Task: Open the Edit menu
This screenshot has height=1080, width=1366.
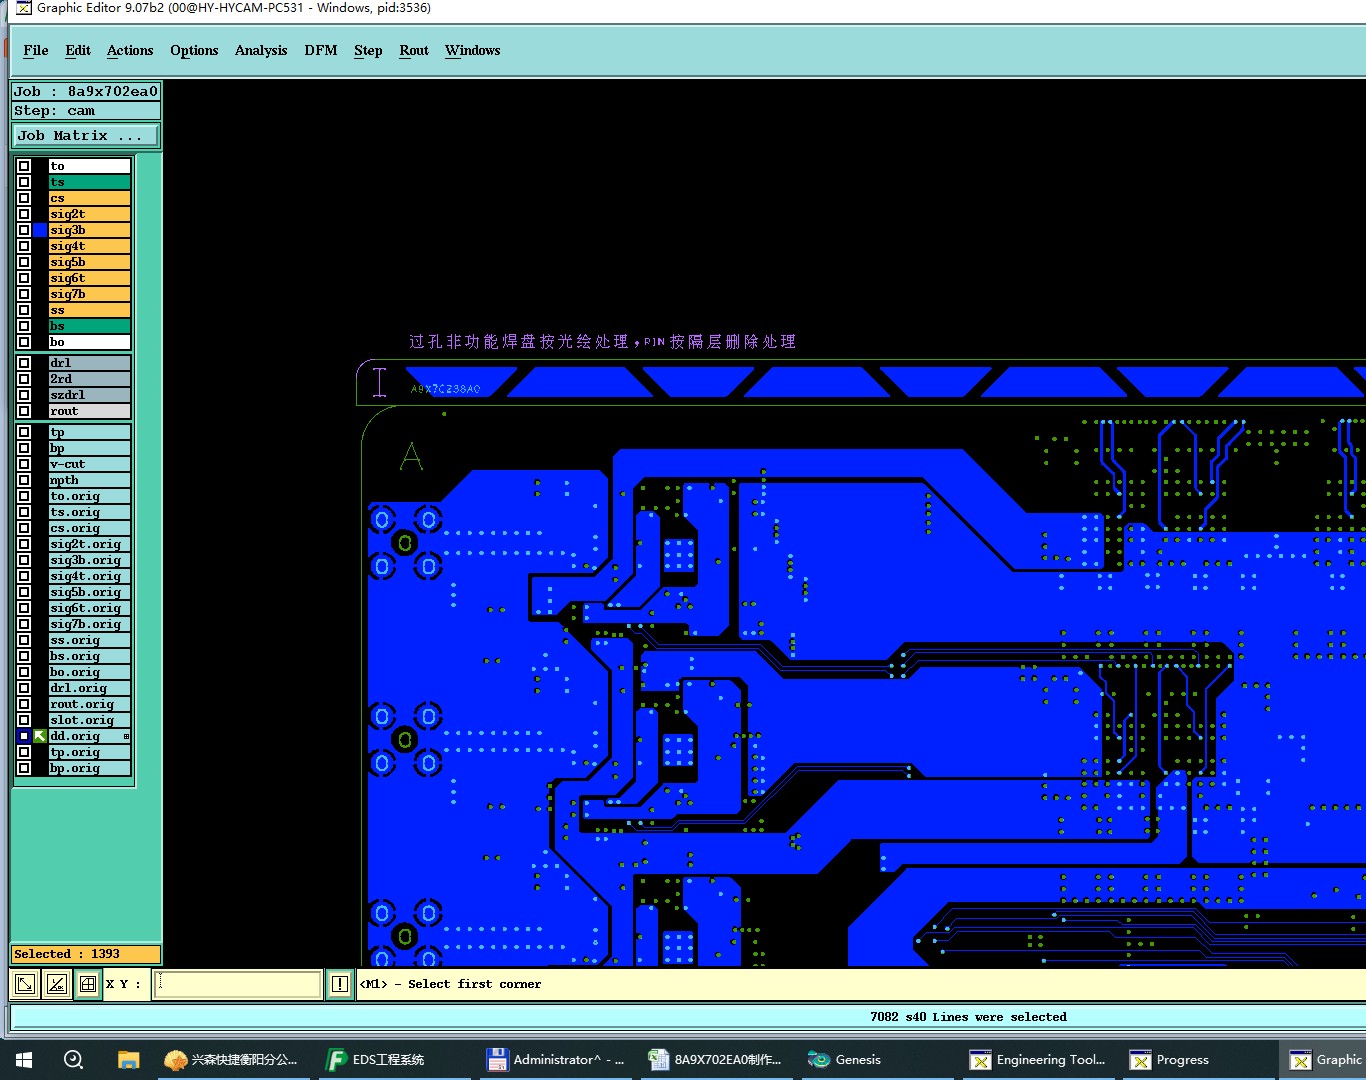Action: [78, 50]
